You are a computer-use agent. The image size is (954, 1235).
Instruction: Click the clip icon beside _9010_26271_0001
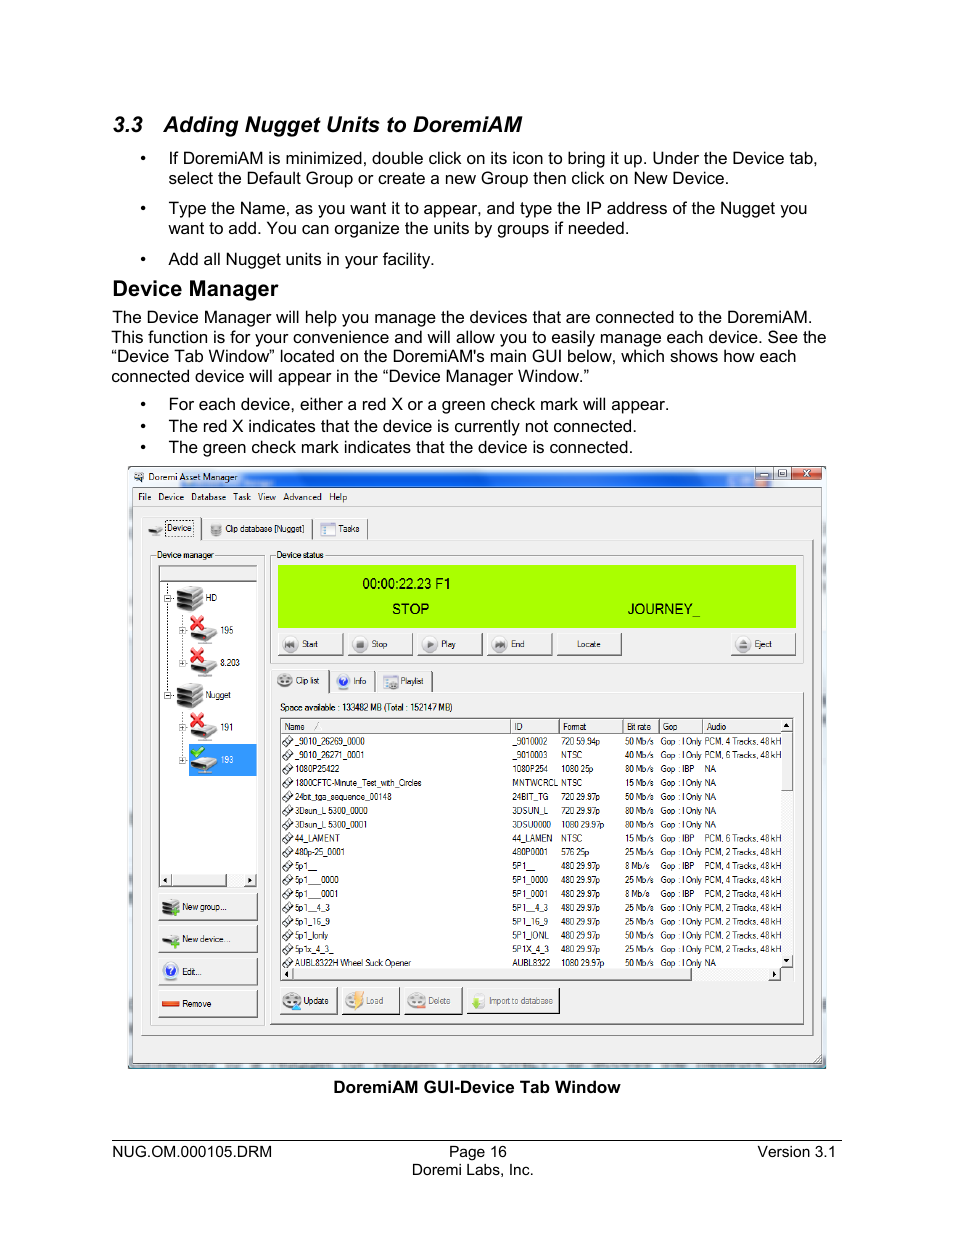288,756
